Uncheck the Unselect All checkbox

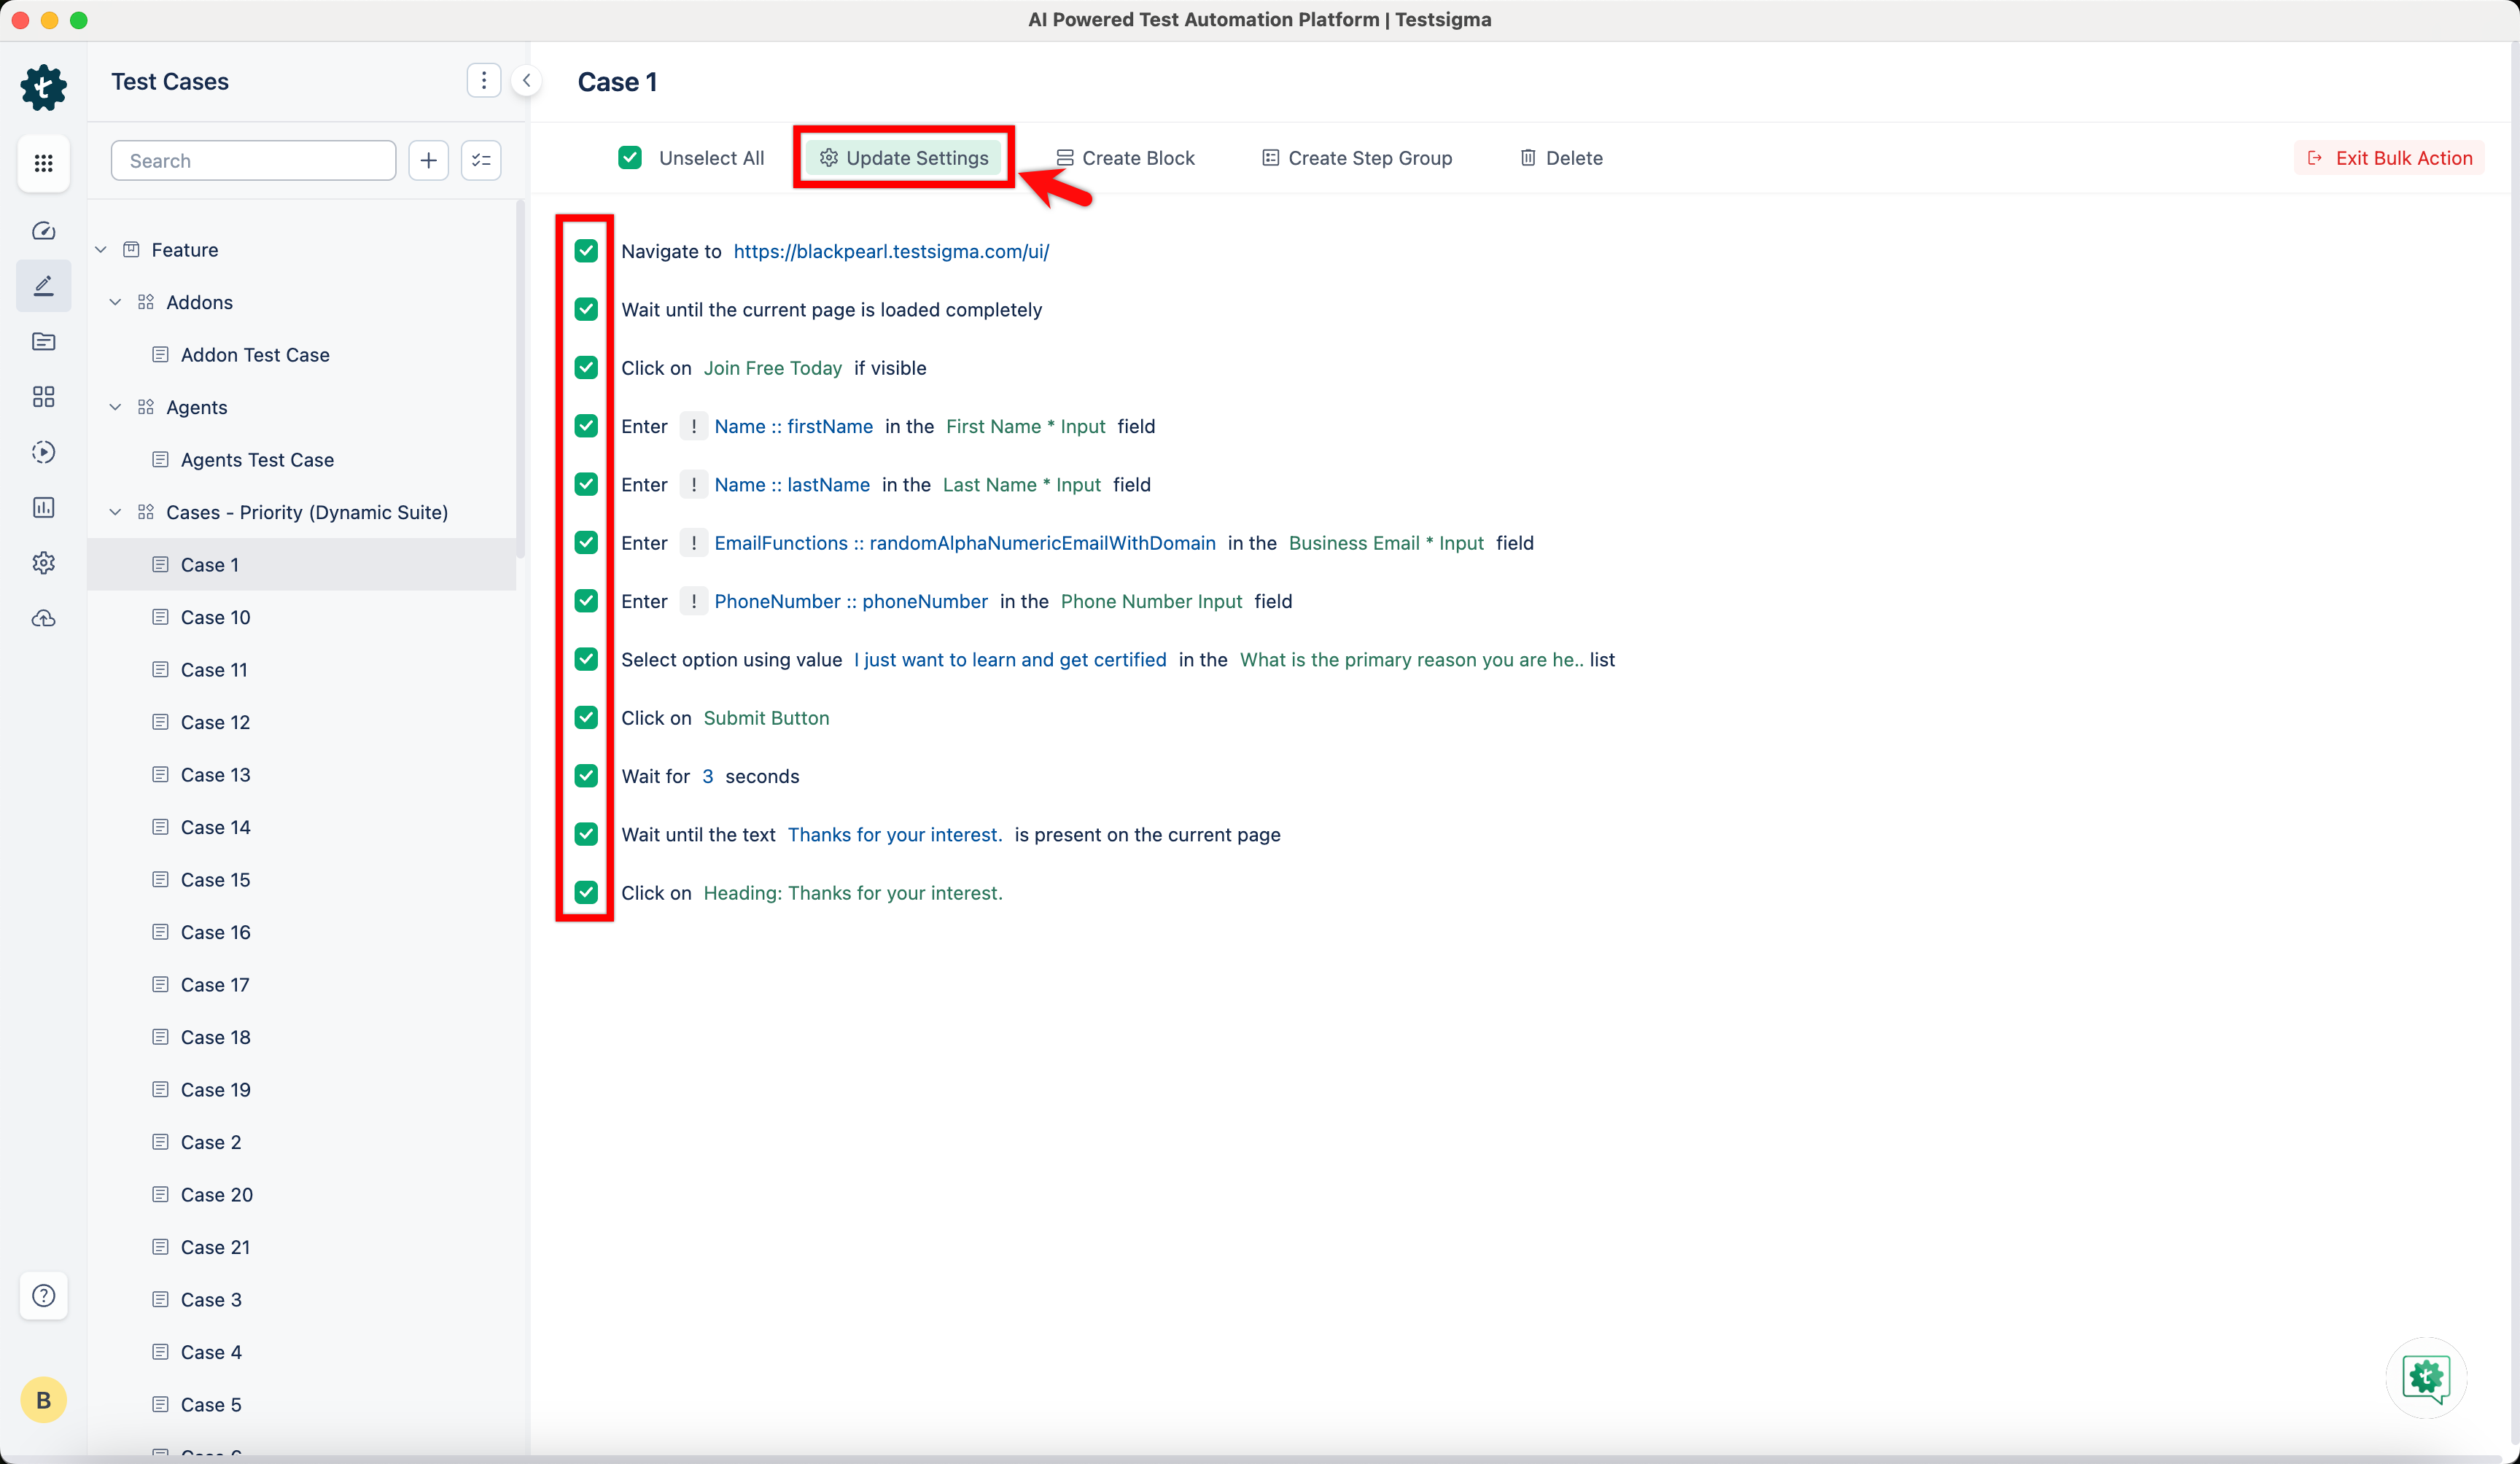click(x=630, y=158)
